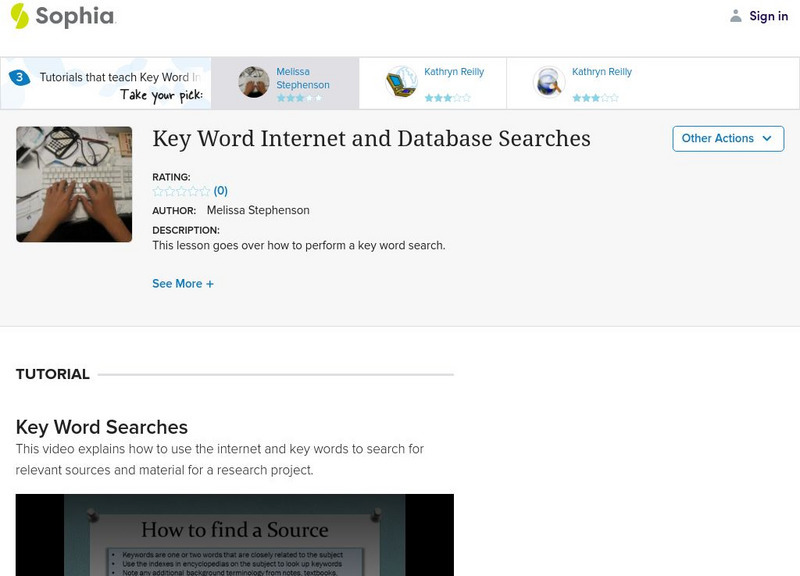Click the tutorials count badge showing 3
Viewport: 800px width, 576px height.
pos(19,77)
